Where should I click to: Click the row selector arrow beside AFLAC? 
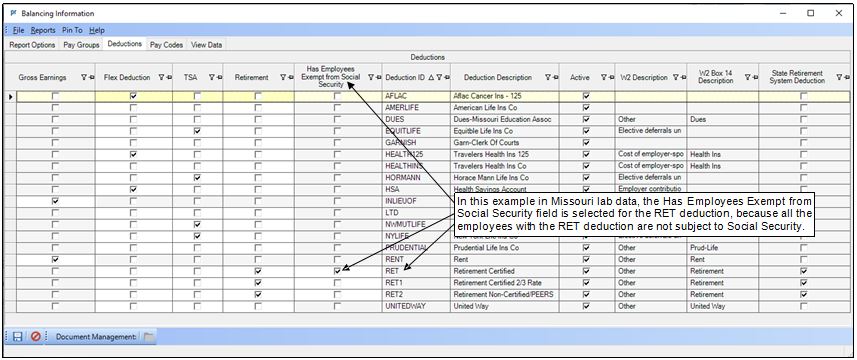click(11, 97)
